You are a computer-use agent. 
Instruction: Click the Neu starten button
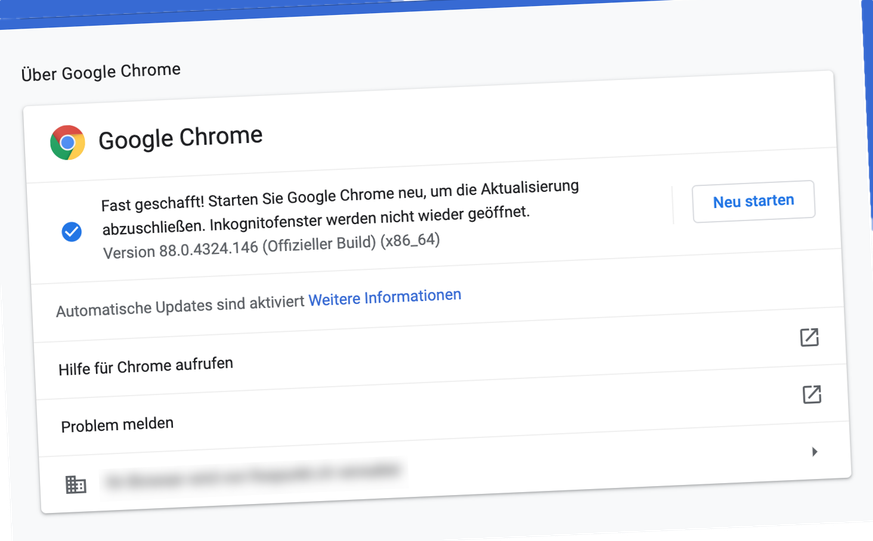pos(753,201)
